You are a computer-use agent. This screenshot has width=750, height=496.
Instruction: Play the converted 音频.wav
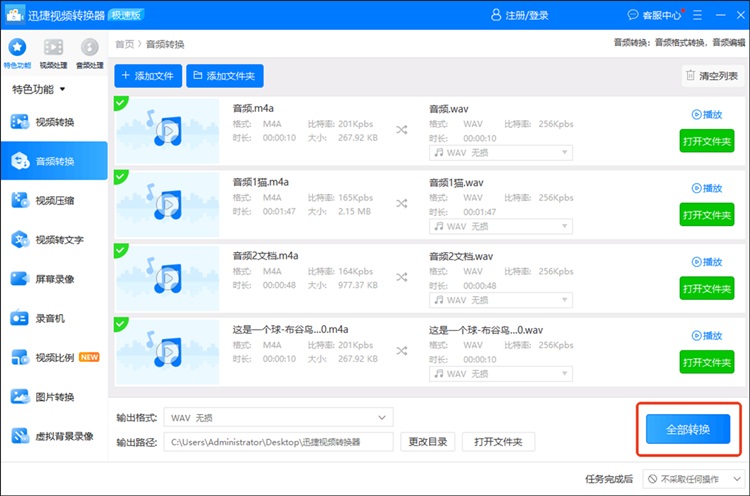pos(706,114)
